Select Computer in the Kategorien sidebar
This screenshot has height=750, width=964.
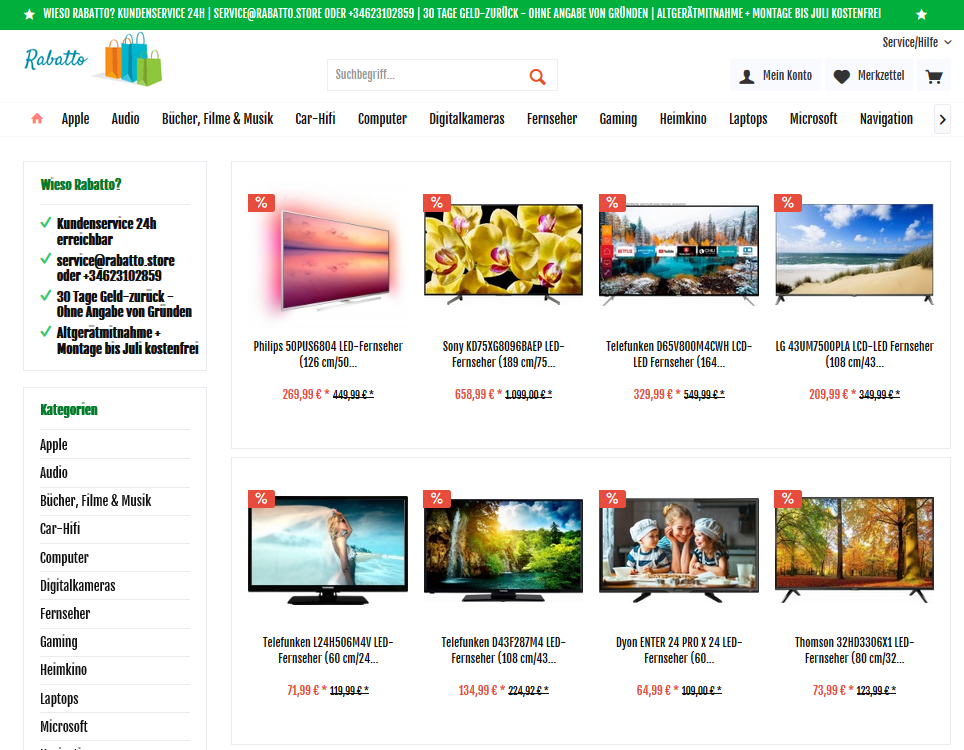pyautogui.click(x=115, y=558)
